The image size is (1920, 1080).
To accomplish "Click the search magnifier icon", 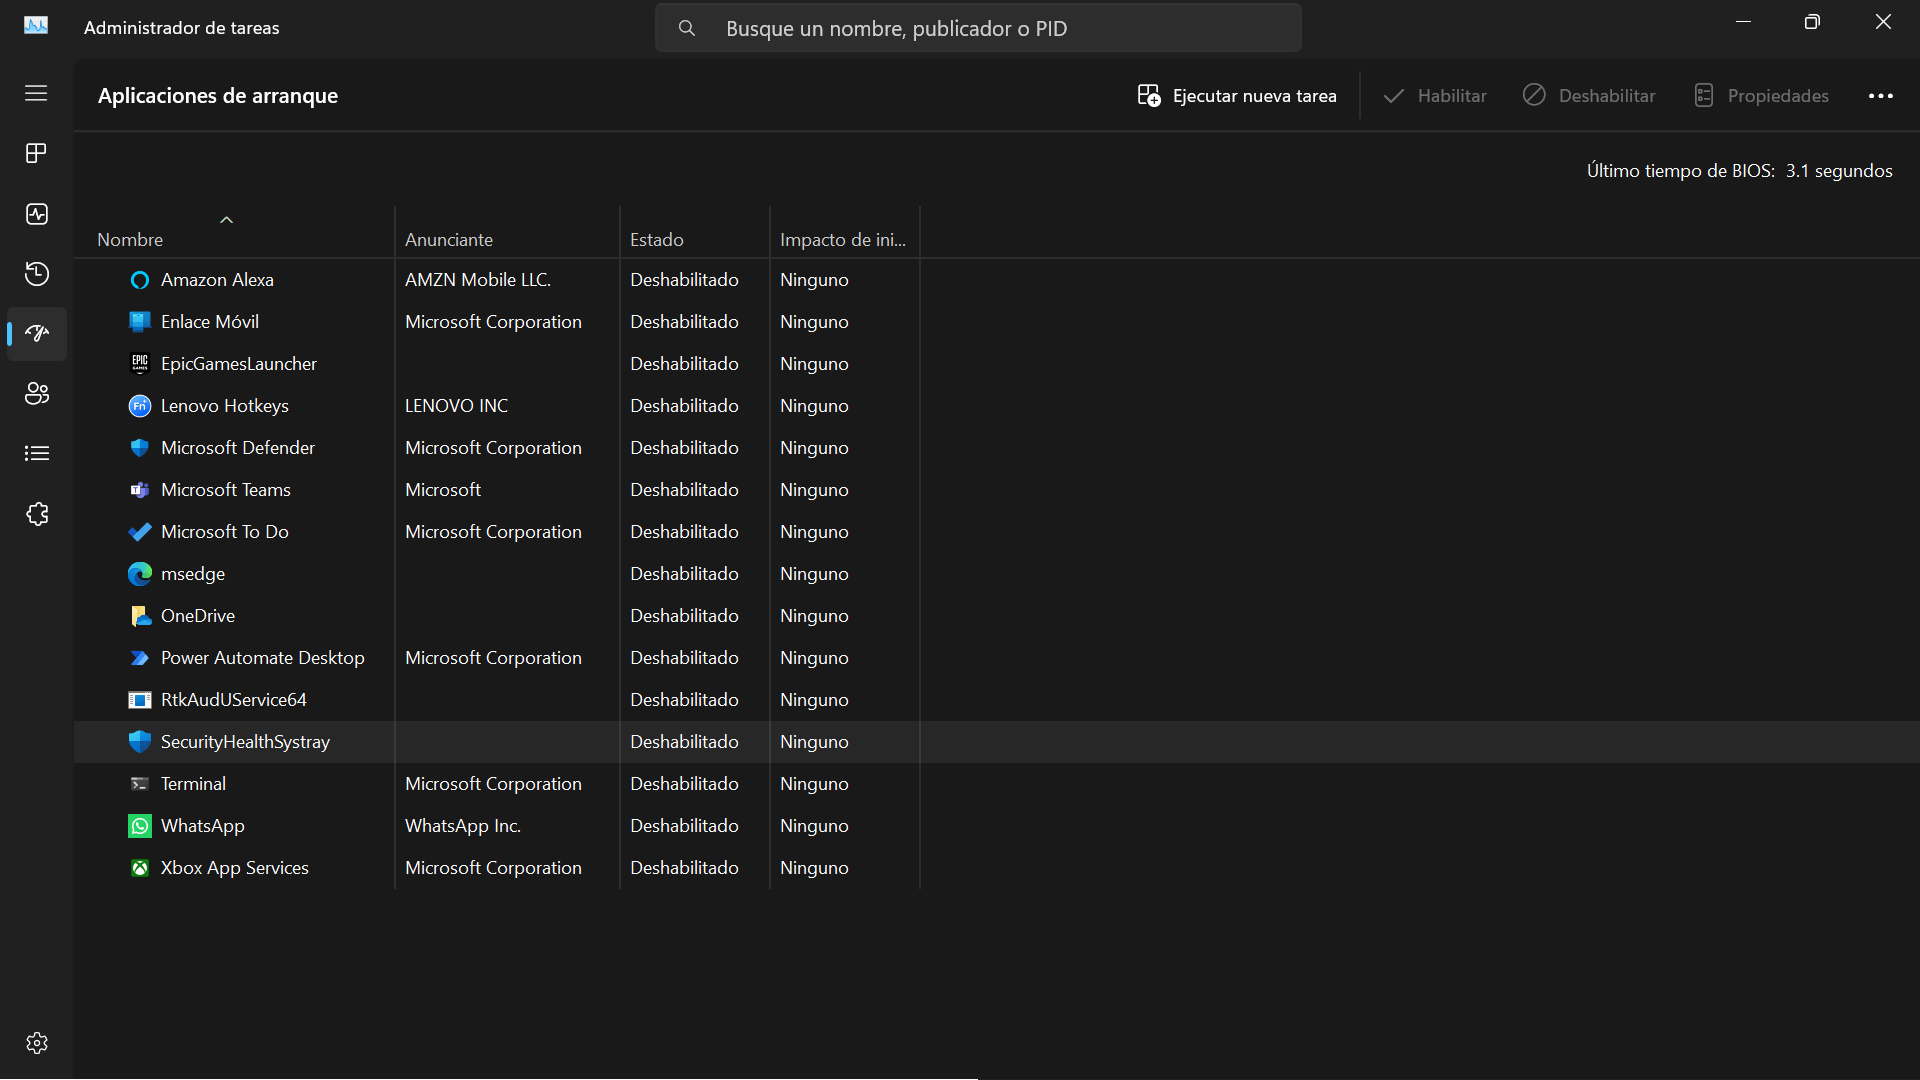I will point(686,28).
